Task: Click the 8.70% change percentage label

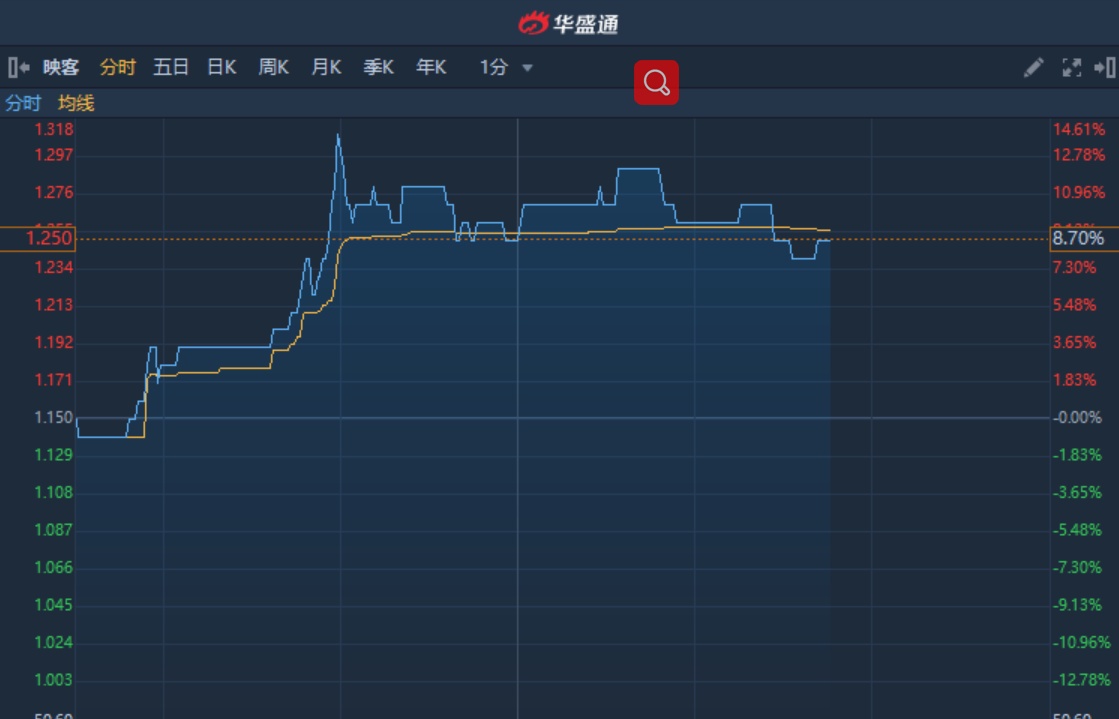Action: point(1078,238)
